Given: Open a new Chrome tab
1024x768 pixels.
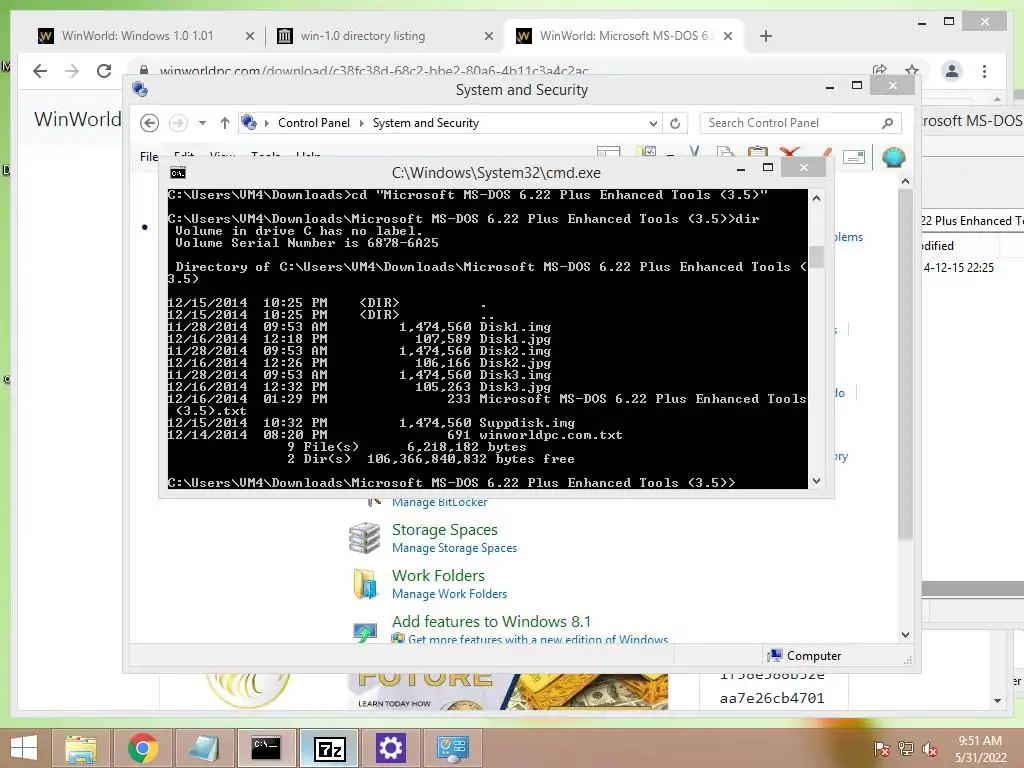Looking at the screenshot, I should pyautogui.click(x=766, y=36).
